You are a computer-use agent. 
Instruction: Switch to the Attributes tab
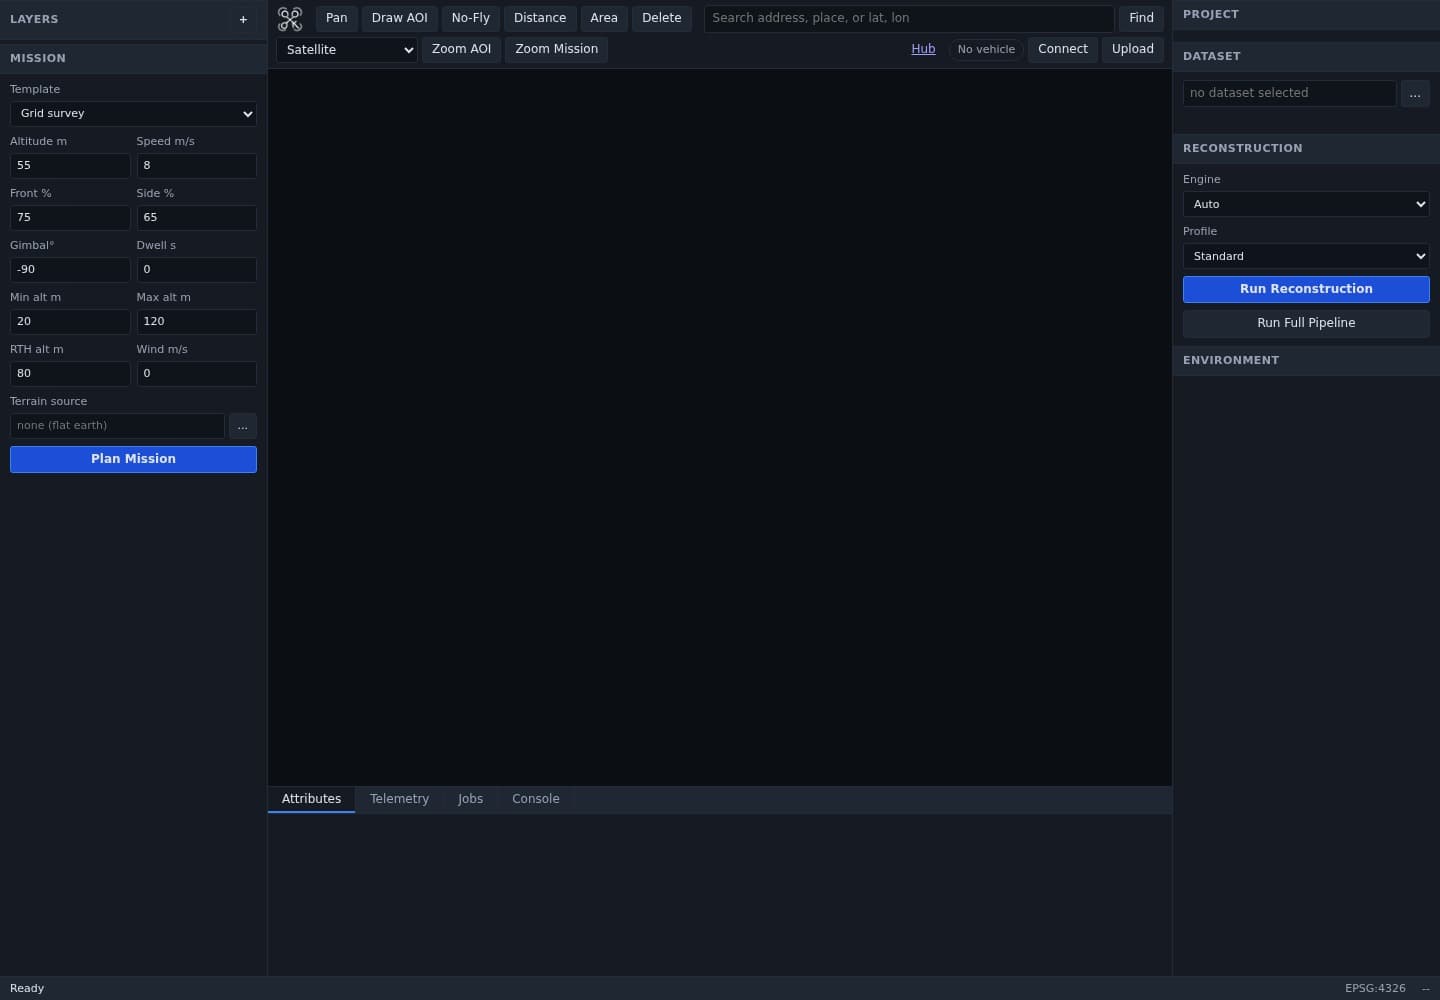[311, 799]
